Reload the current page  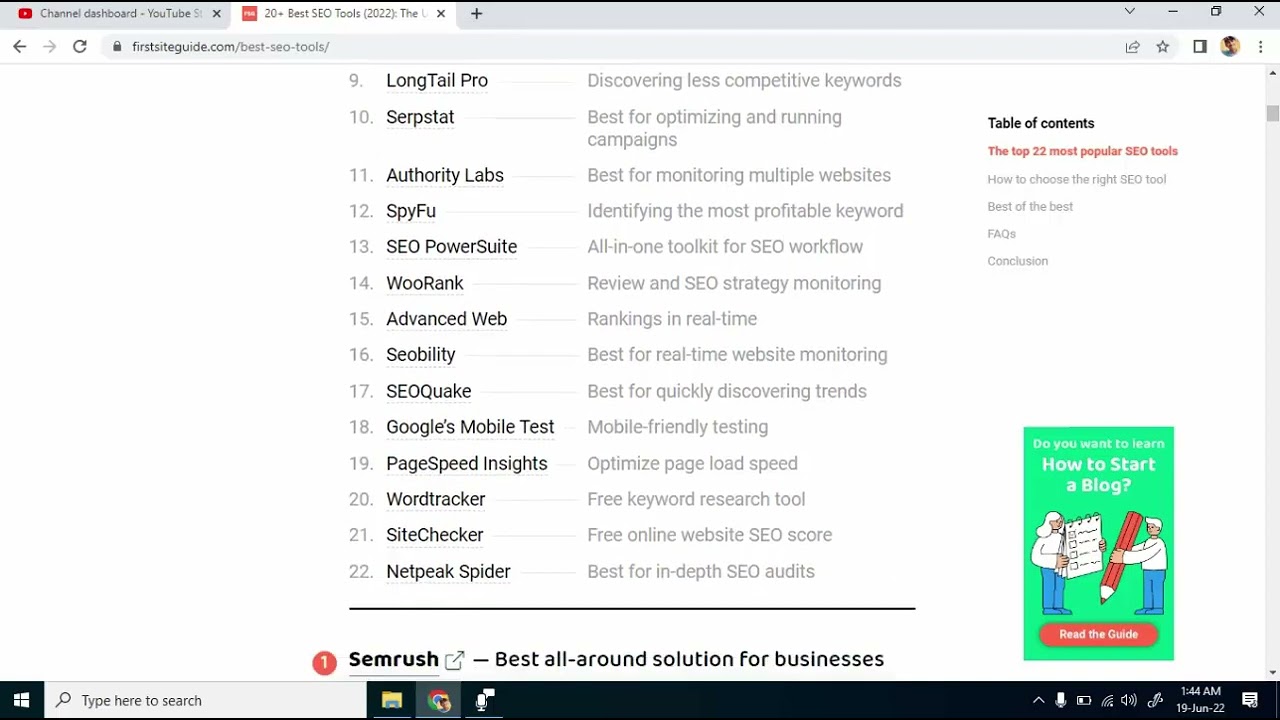click(80, 47)
